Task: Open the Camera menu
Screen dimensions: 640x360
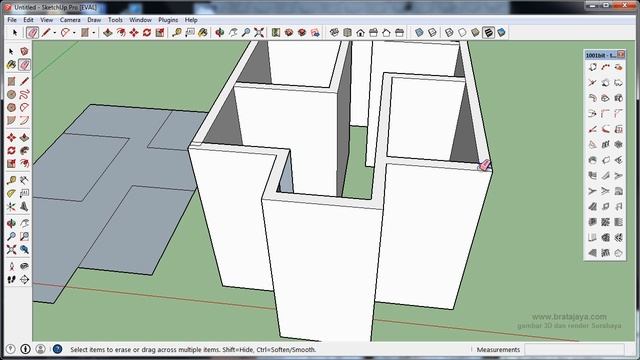Action: 70,20
